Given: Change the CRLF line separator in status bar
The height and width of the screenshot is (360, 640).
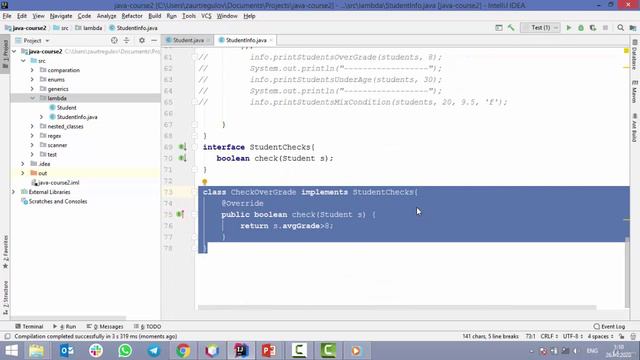Looking at the screenshot, I should (549, 336).
